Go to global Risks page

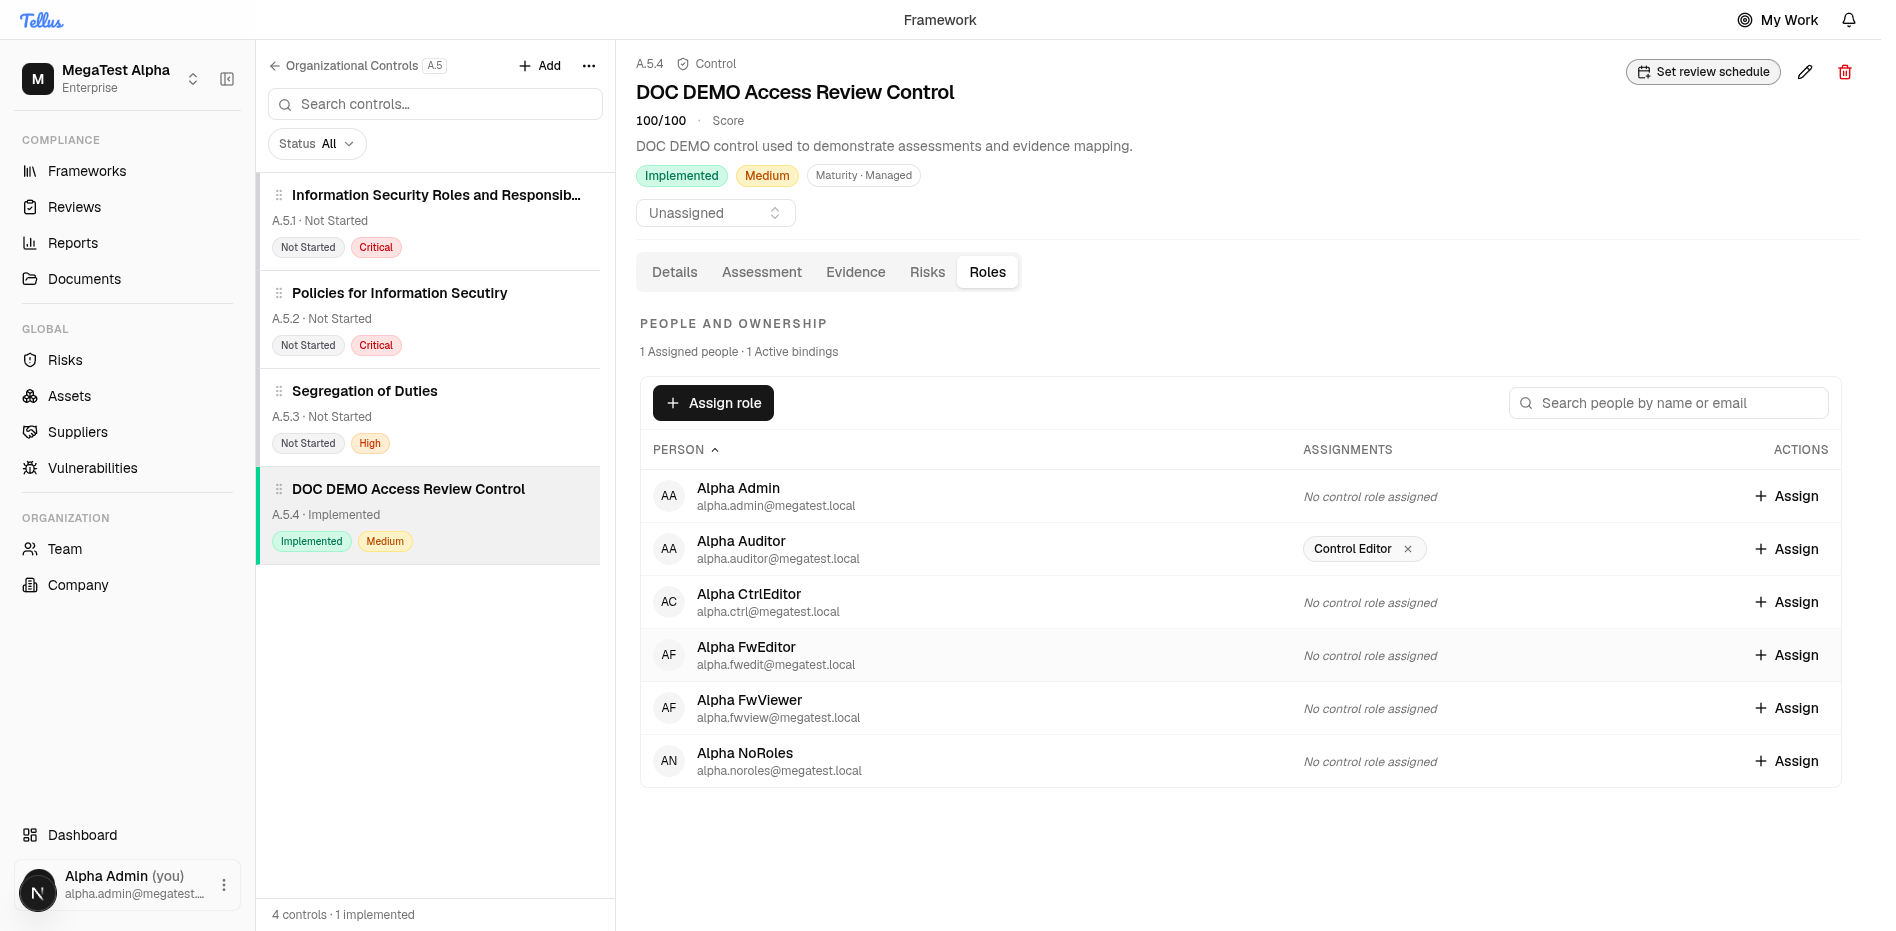127,360
